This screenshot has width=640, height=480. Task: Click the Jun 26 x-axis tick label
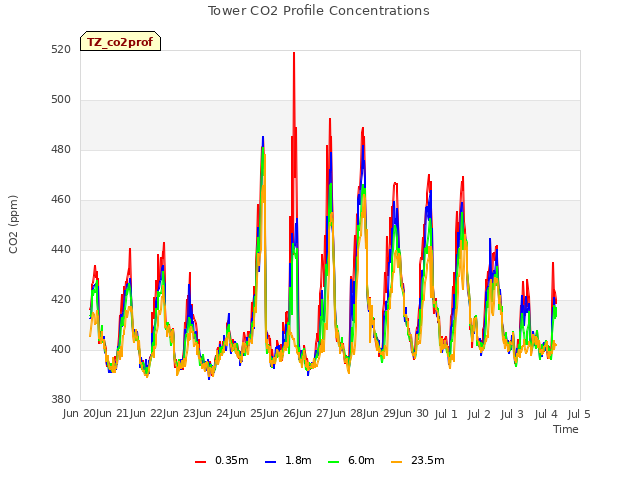(281, 414)
